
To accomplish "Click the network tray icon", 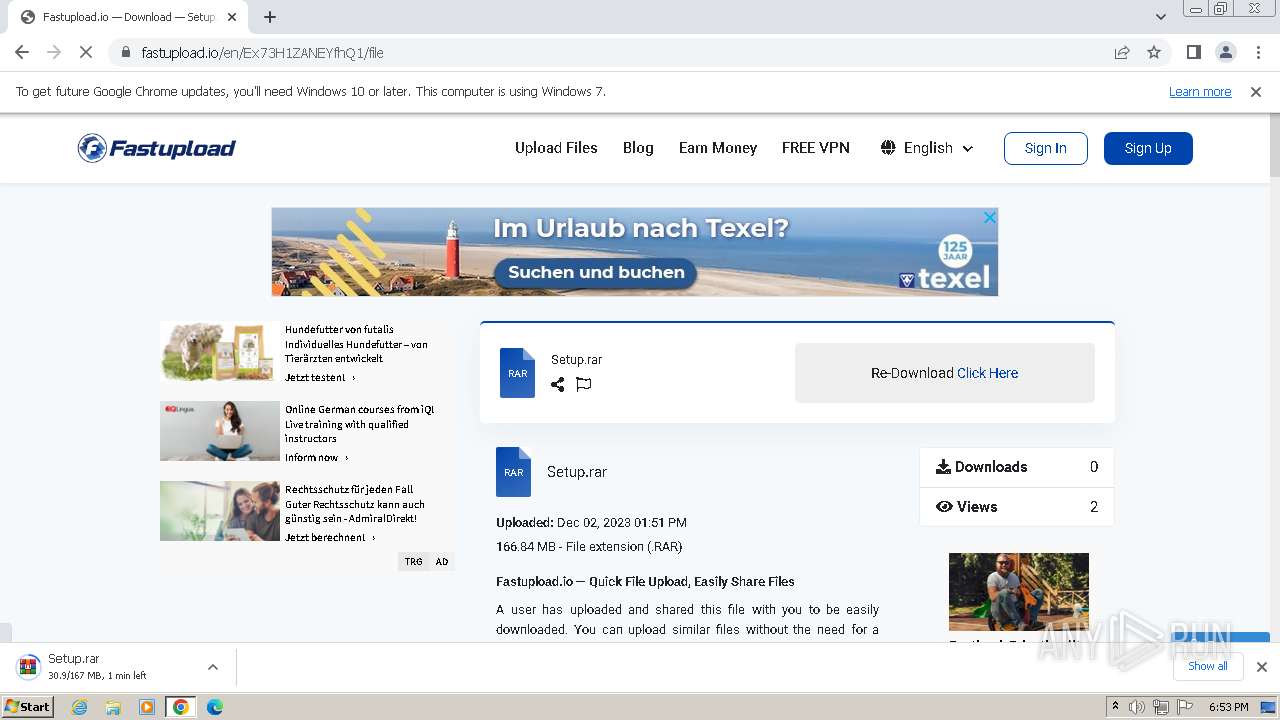I will [x=1161, y=707].
